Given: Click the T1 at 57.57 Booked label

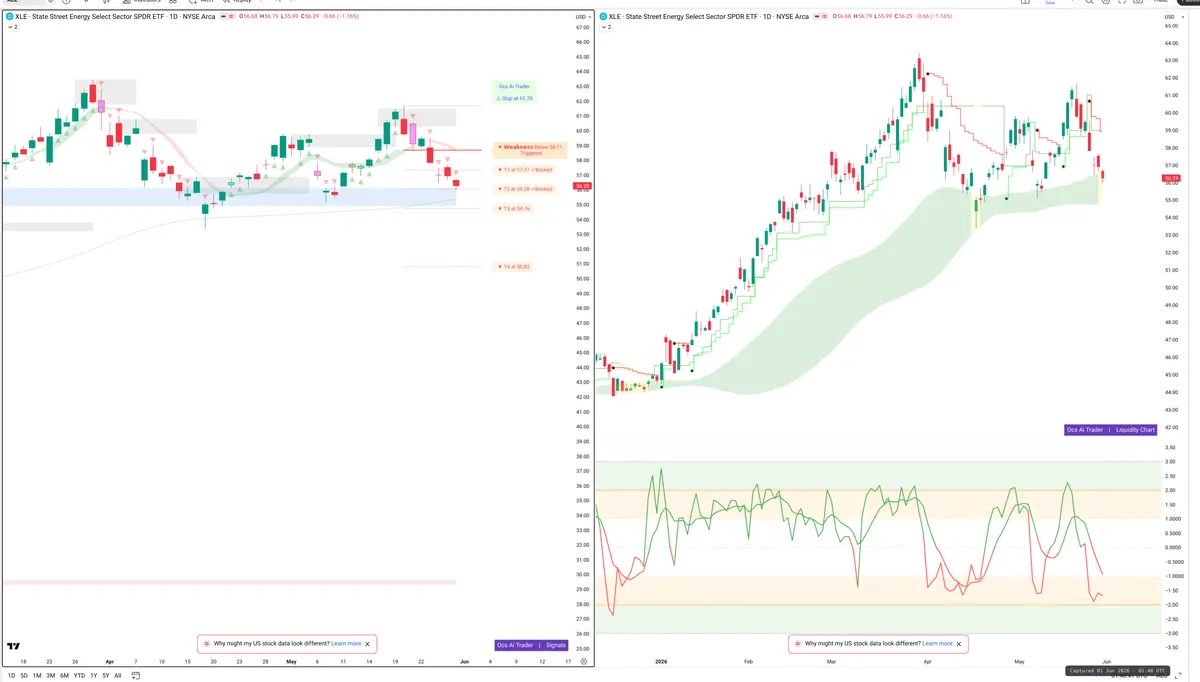Looking at the screenshot, I should click(x=525, y=170).
